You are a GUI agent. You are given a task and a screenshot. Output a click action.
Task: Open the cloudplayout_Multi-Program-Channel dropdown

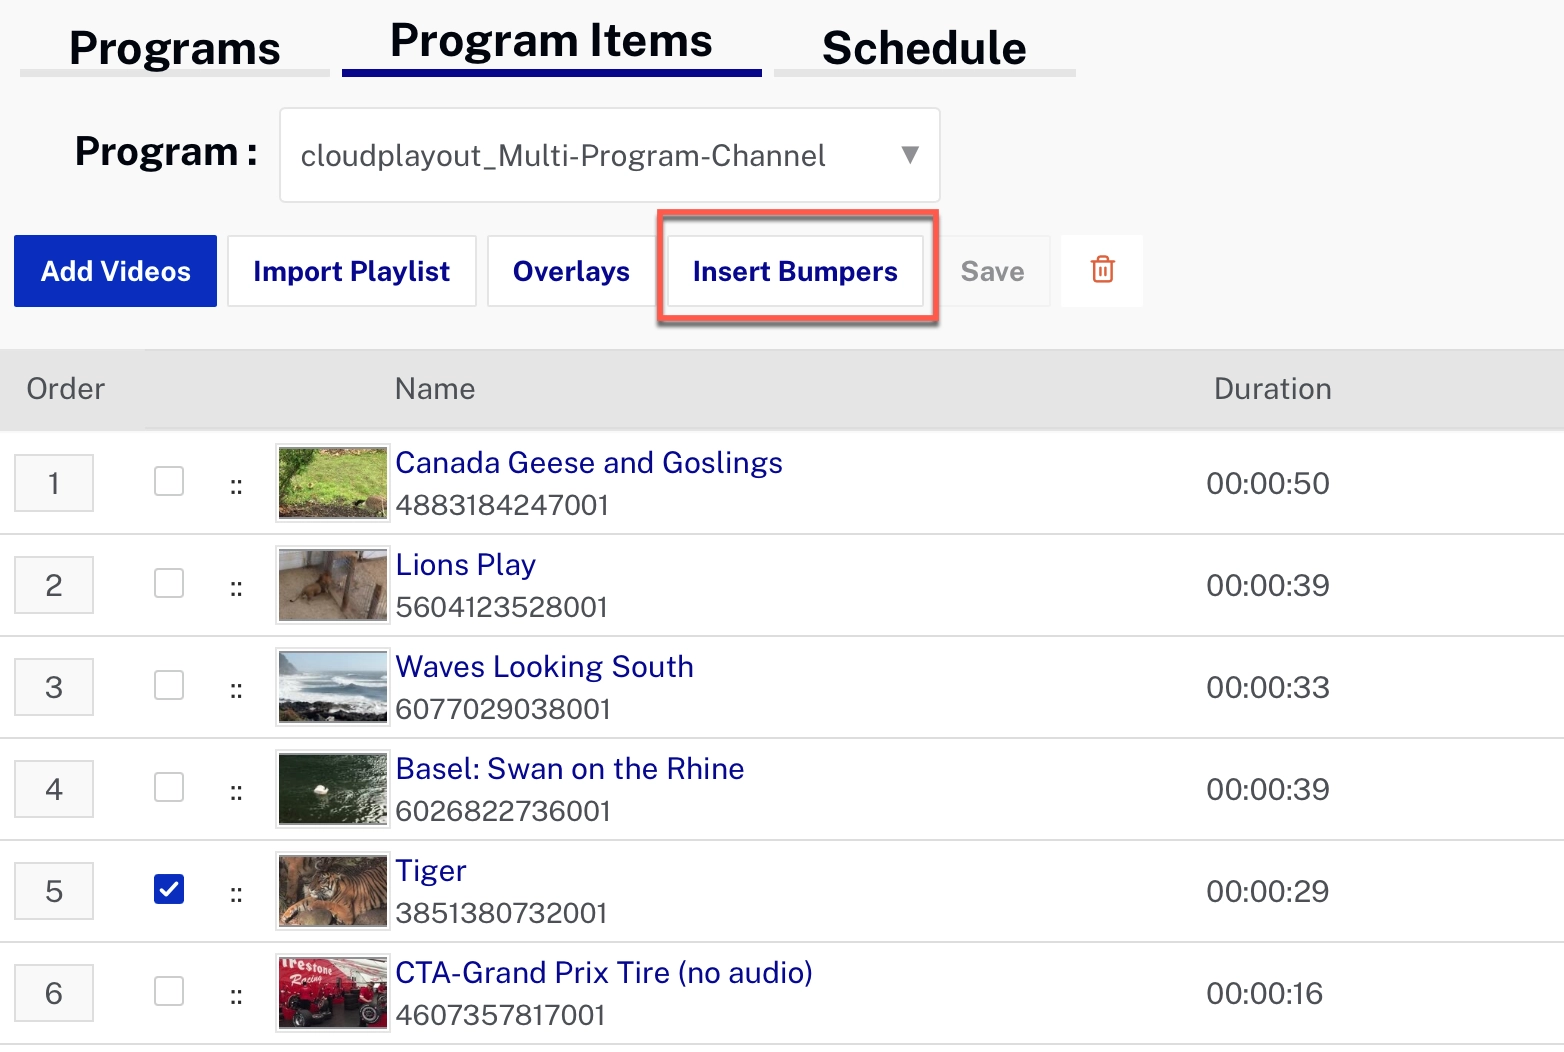tap(609, 155)
